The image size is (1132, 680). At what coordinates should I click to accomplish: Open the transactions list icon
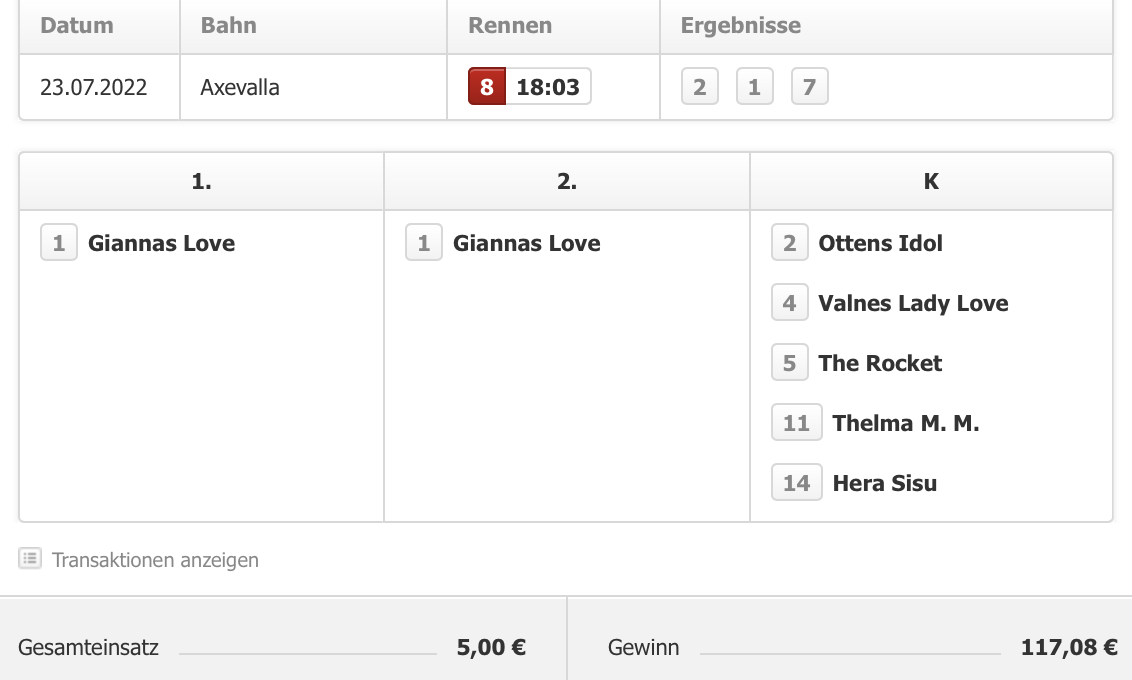click(30, 559)
